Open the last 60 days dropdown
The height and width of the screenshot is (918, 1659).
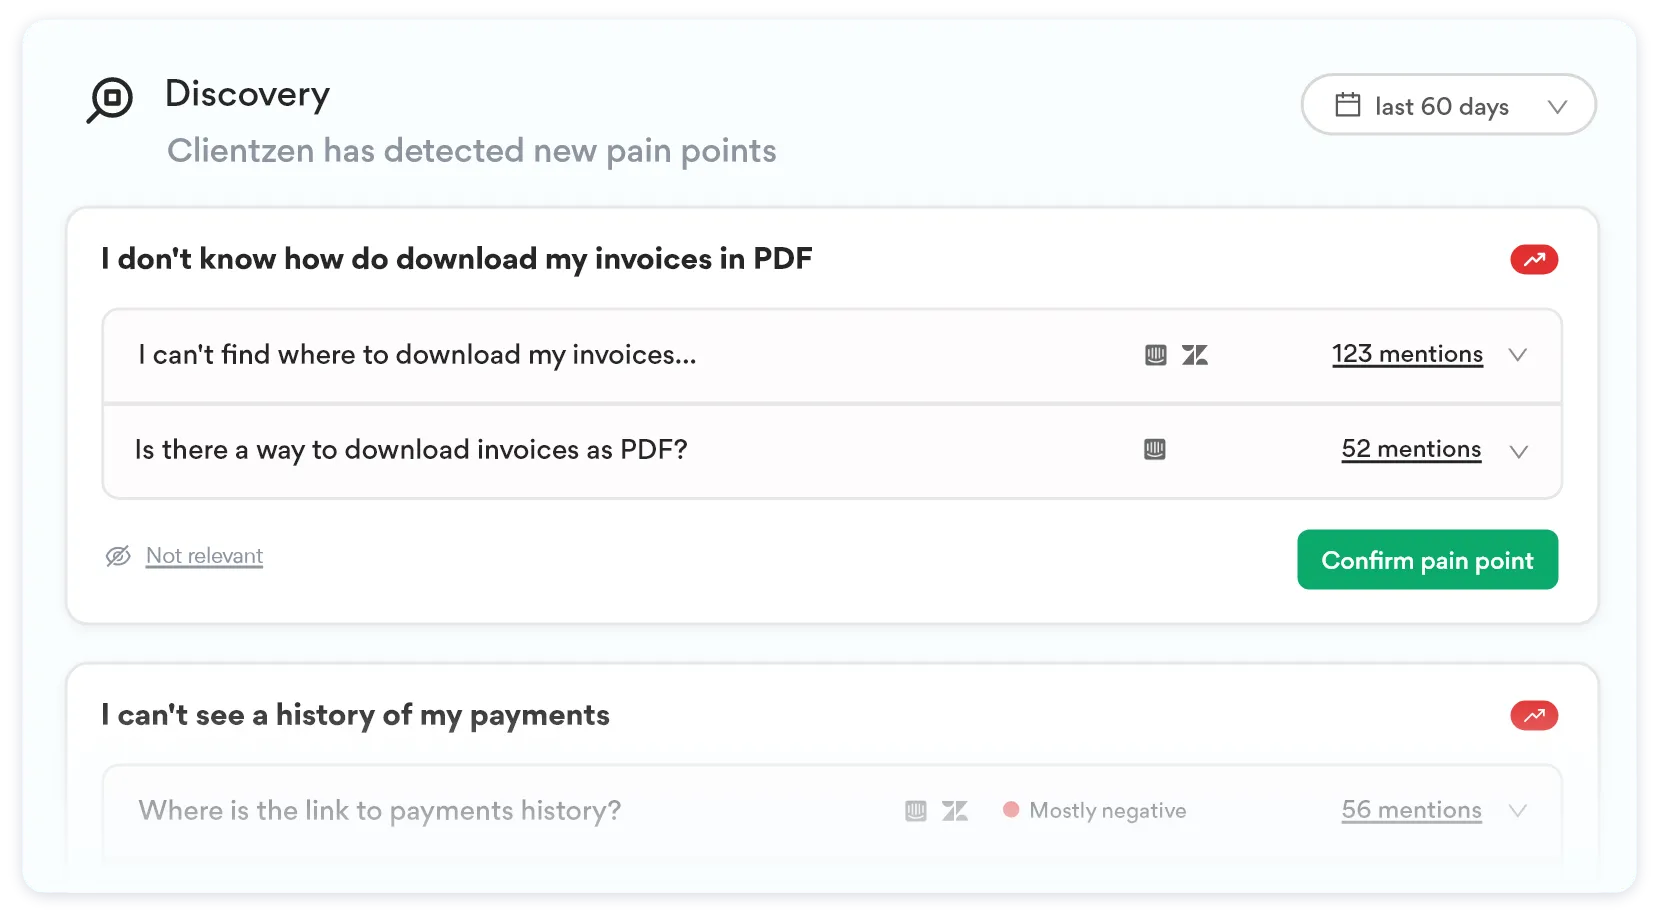point(1448,105)
